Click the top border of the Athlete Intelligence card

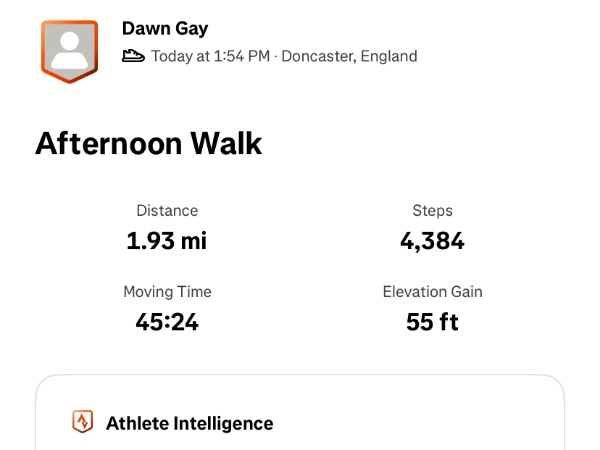click(300, 376)
